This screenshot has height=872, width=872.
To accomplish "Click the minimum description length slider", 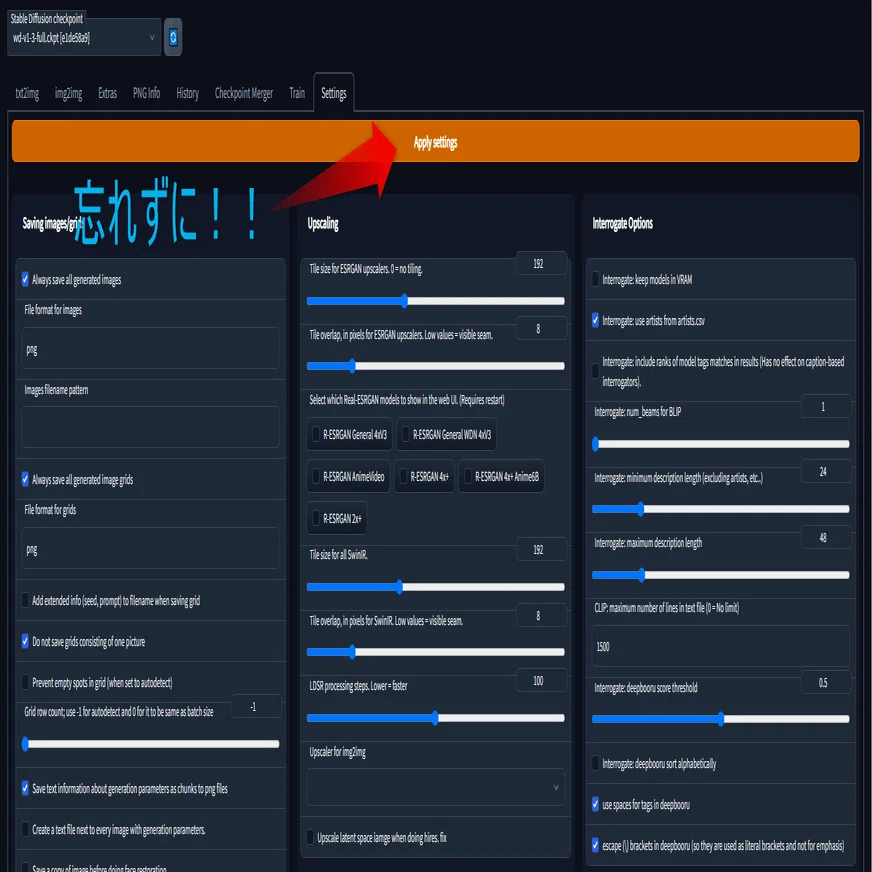I will (721, 509).
